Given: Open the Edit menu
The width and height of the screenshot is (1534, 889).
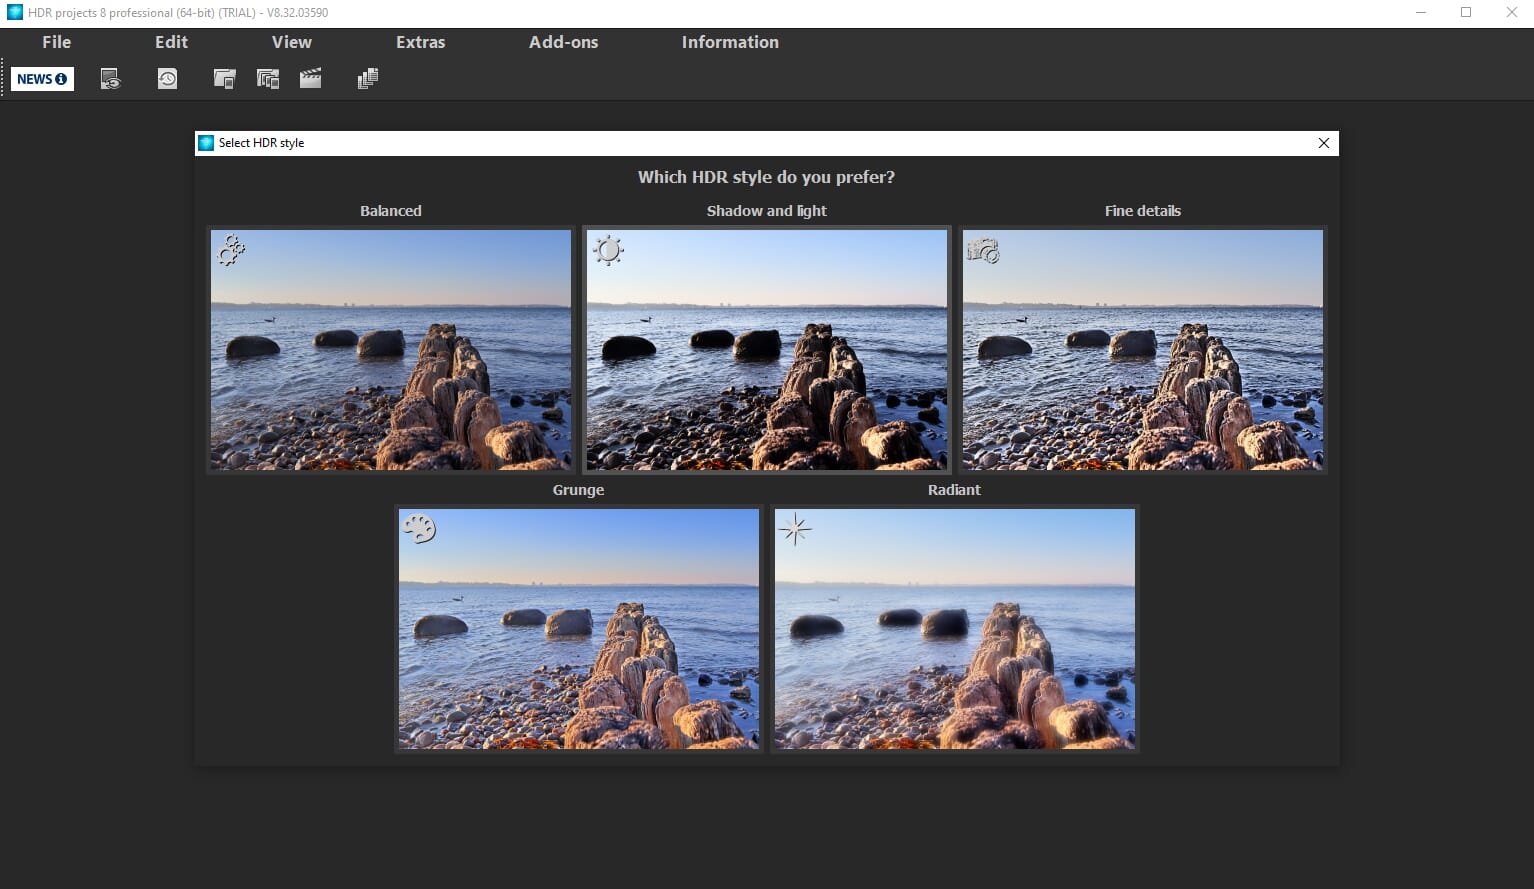Looking at the screenshot, I should coord(171,42).
